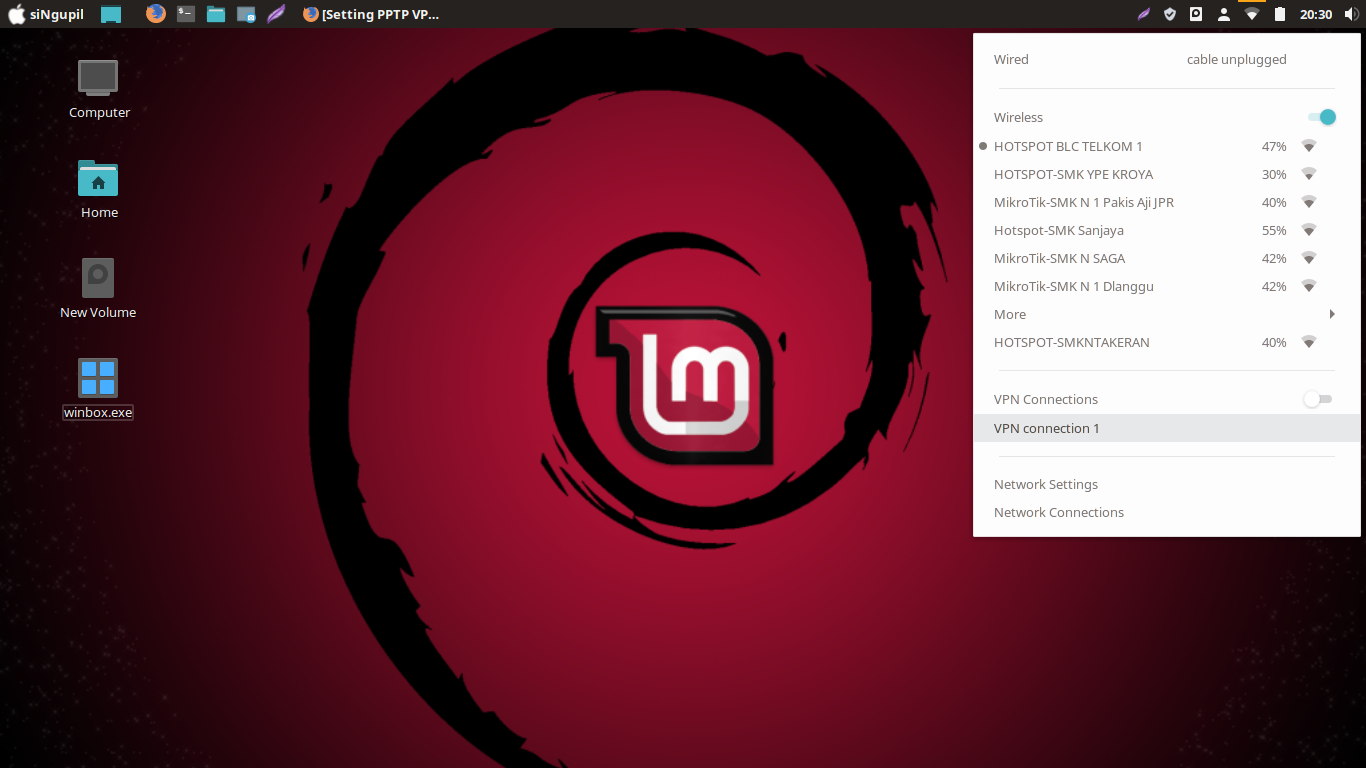Open the New Volume drive icon

(98, 289)
